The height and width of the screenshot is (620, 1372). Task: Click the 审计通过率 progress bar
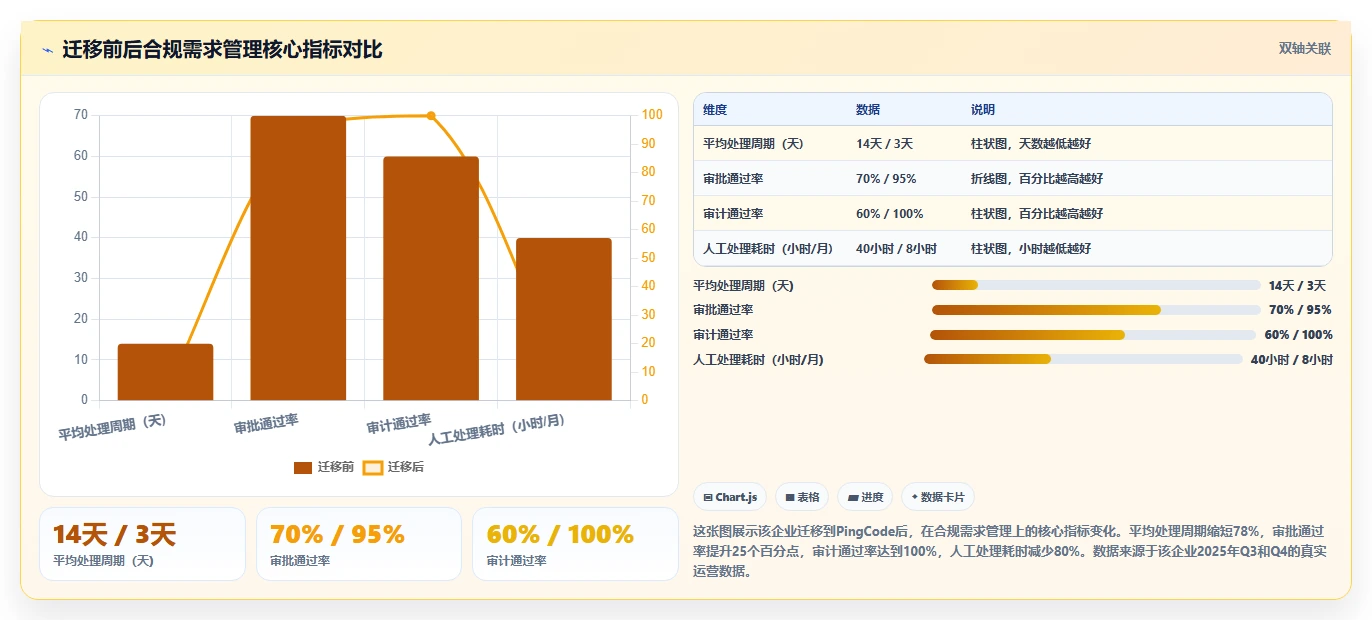1093,335
